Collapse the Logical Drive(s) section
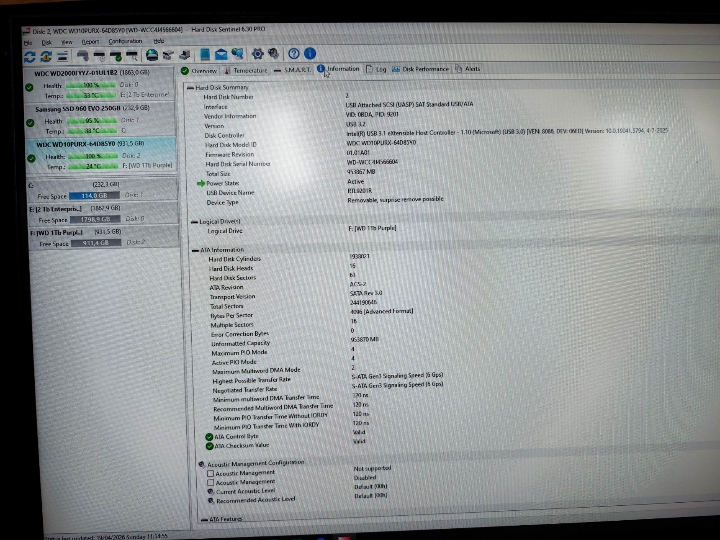This screenshot has width=720, height=540. (194, 222)
